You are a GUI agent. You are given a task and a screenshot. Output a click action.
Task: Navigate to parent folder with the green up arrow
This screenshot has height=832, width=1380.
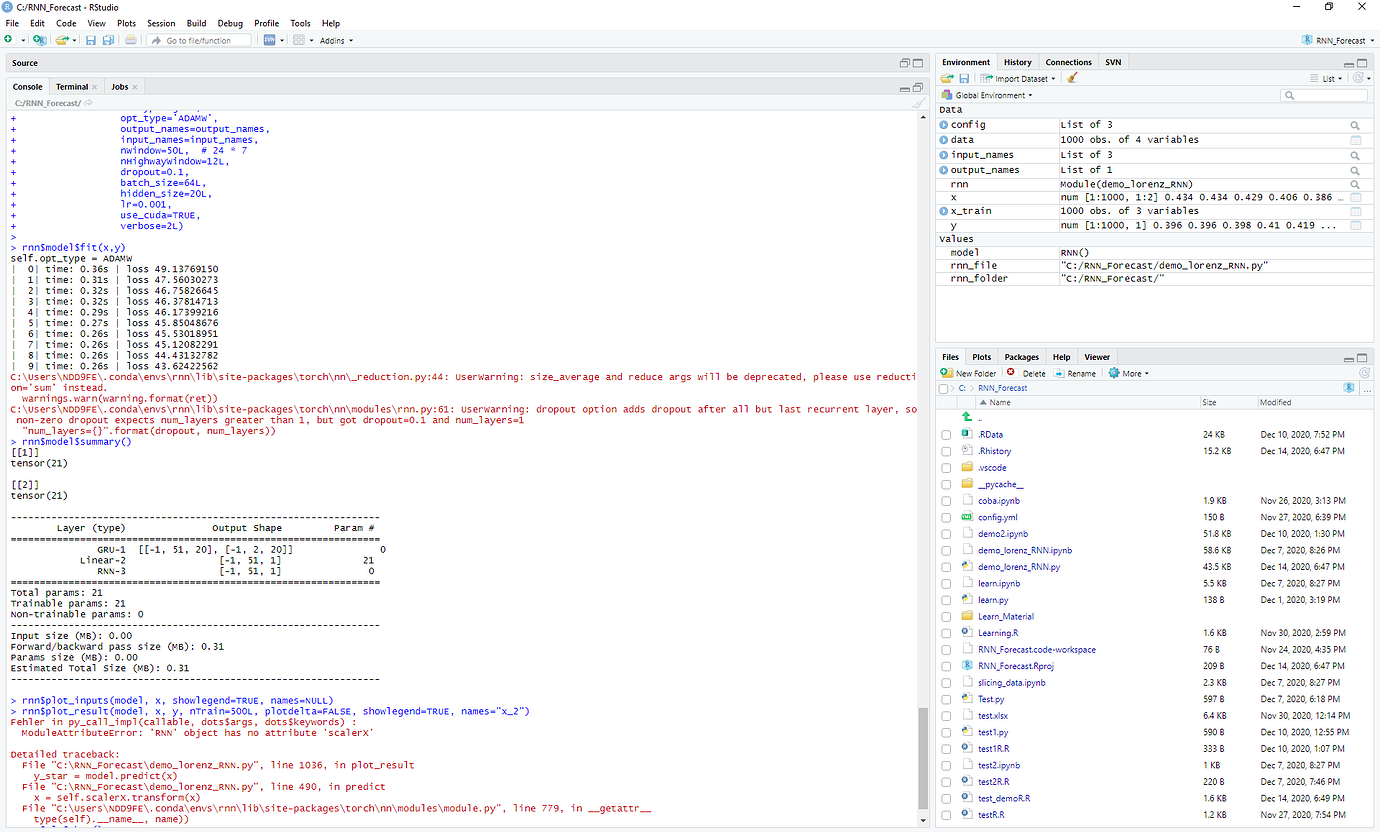966,417
